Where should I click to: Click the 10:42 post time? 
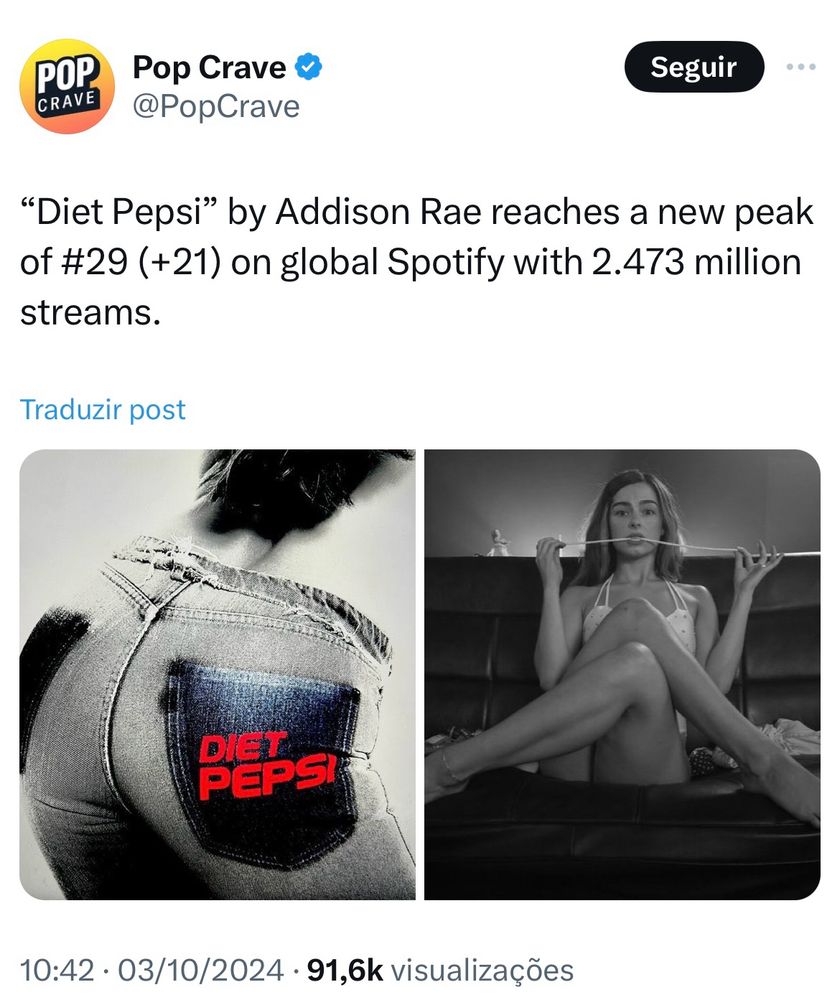tap(57, 971)
